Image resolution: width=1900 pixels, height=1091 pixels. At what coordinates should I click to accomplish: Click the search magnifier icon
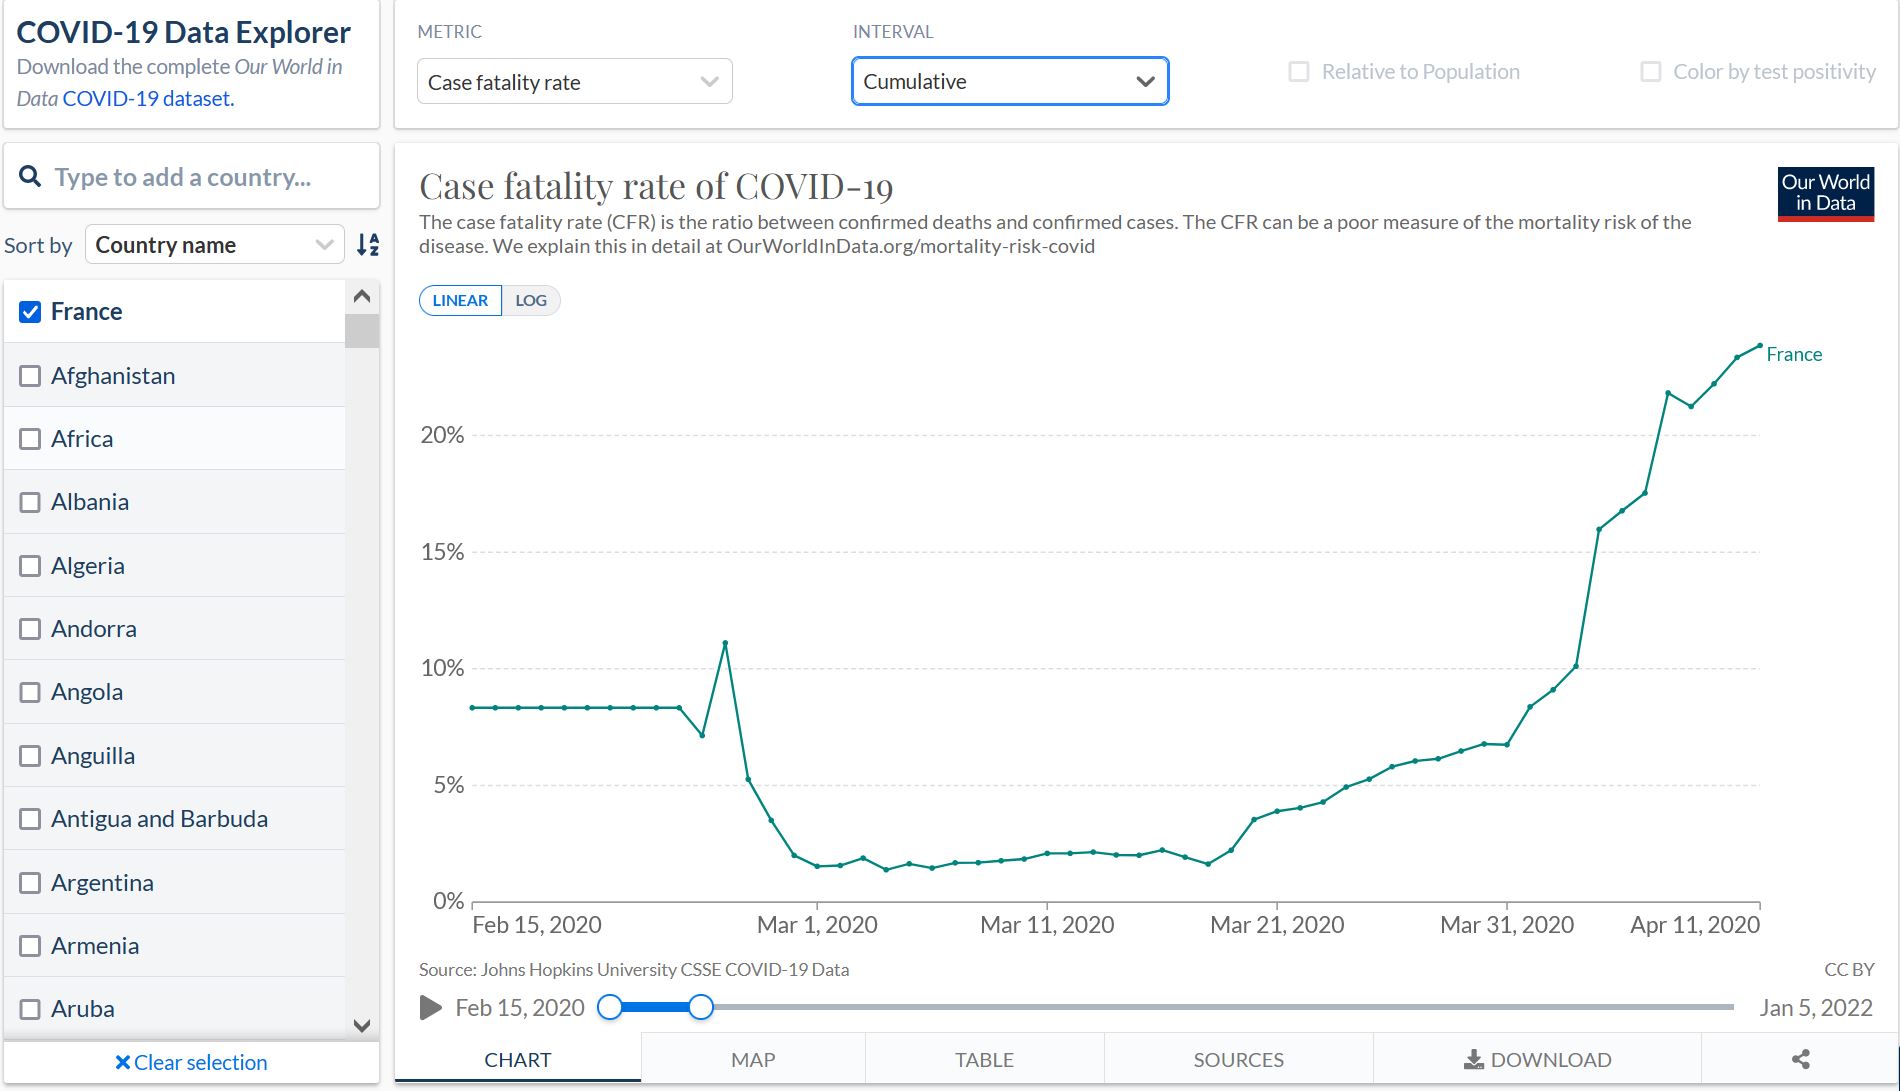[30, 177]
